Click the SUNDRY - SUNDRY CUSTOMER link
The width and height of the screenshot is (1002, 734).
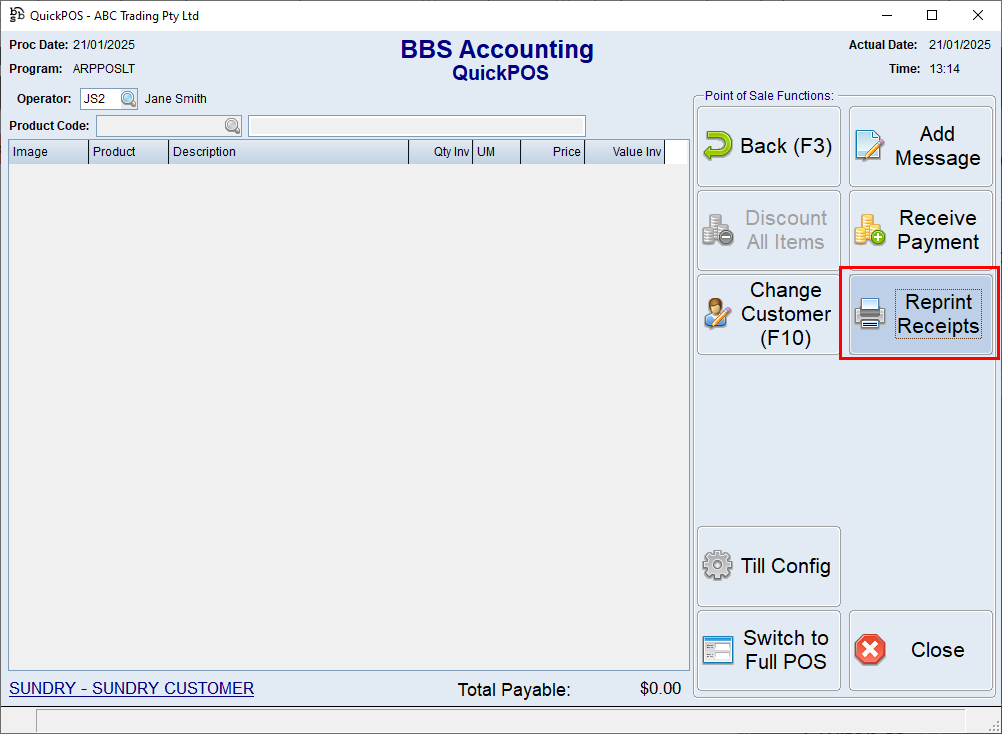click(x=131, y=688)
